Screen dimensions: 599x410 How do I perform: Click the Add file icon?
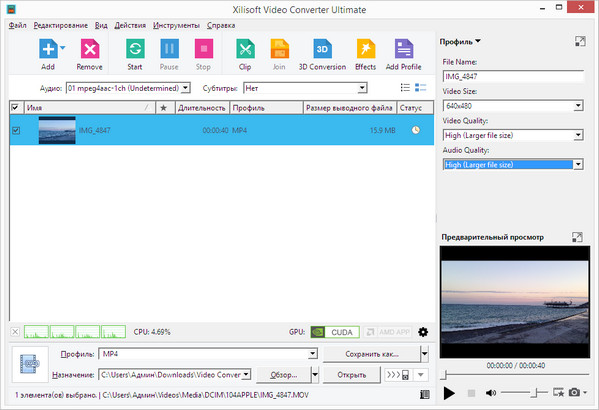[x=48, y=49]
